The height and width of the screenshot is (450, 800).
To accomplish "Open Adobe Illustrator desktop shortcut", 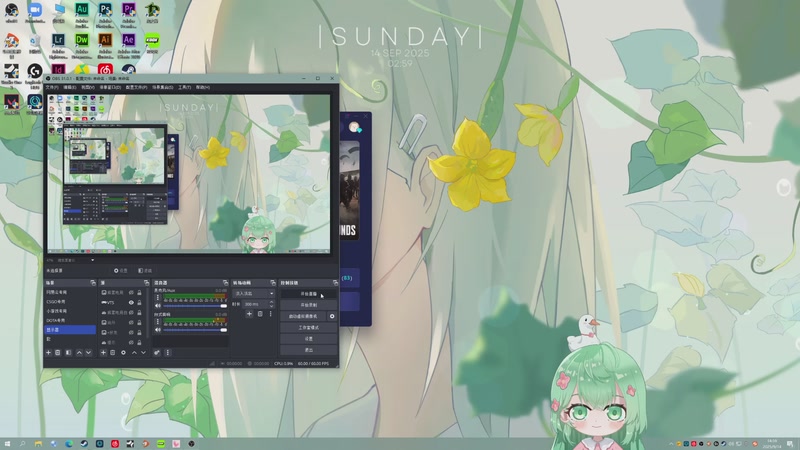I will (x=105, y=45).
